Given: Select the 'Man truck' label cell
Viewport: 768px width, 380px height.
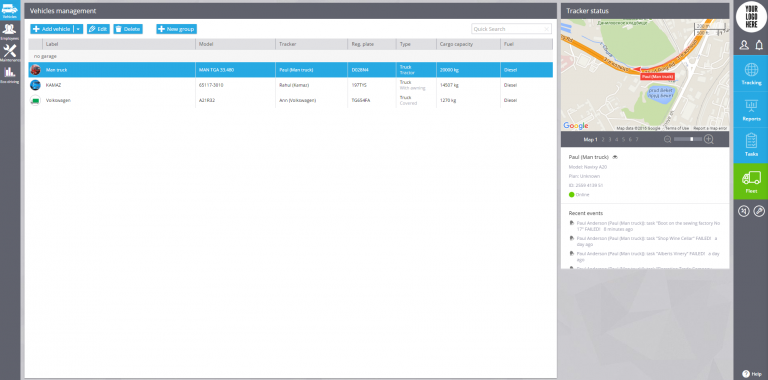Looking at the screenshot, I should (56, 70).
